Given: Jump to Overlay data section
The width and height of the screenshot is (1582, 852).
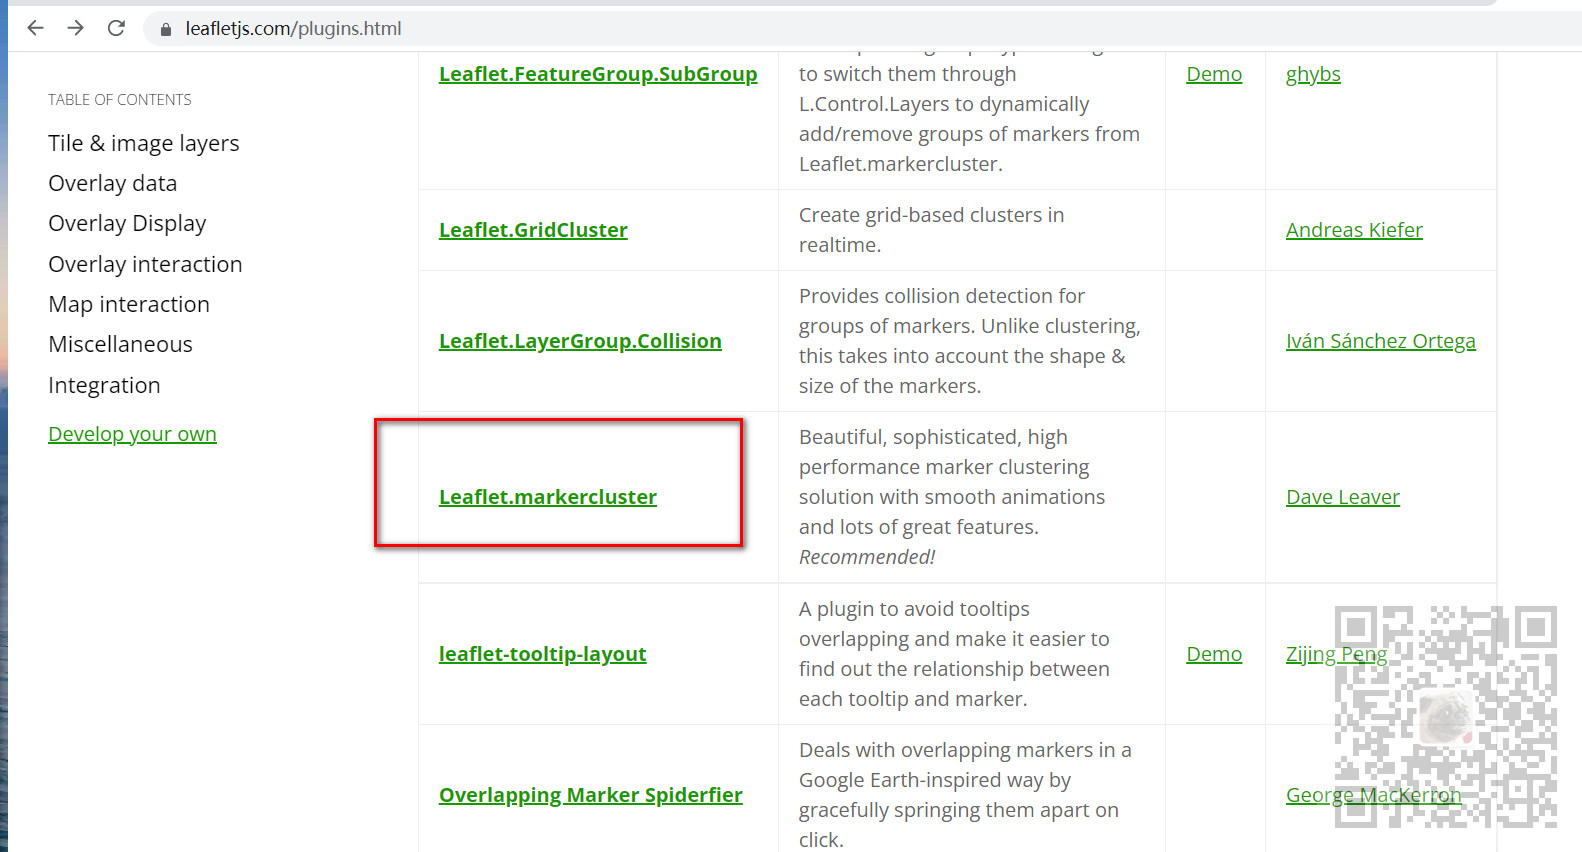Looking at the screenshot, I should [113, 183].
